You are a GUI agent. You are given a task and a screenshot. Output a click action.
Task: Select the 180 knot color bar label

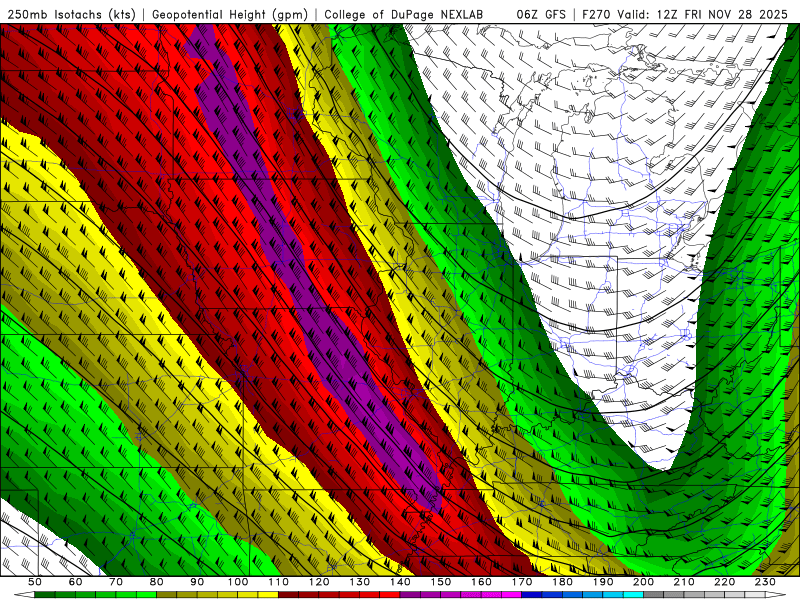(x=562, y=582)
